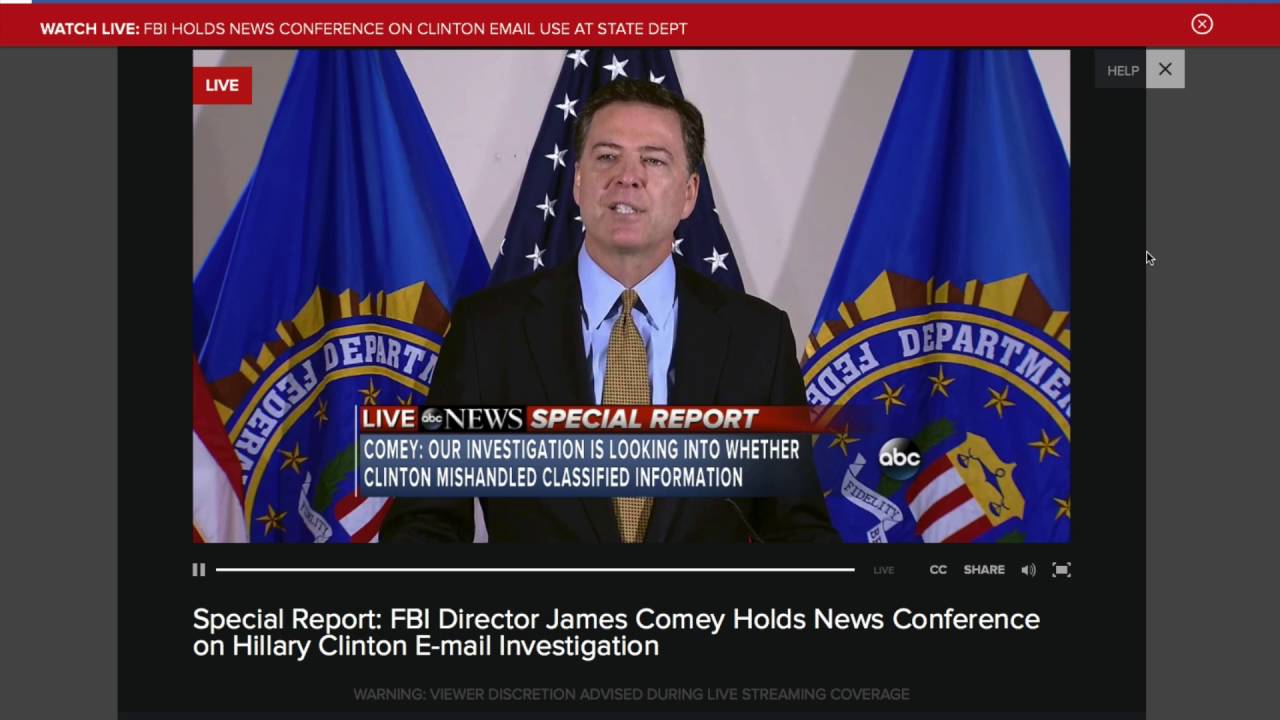Open the HELP panel

1122,70
